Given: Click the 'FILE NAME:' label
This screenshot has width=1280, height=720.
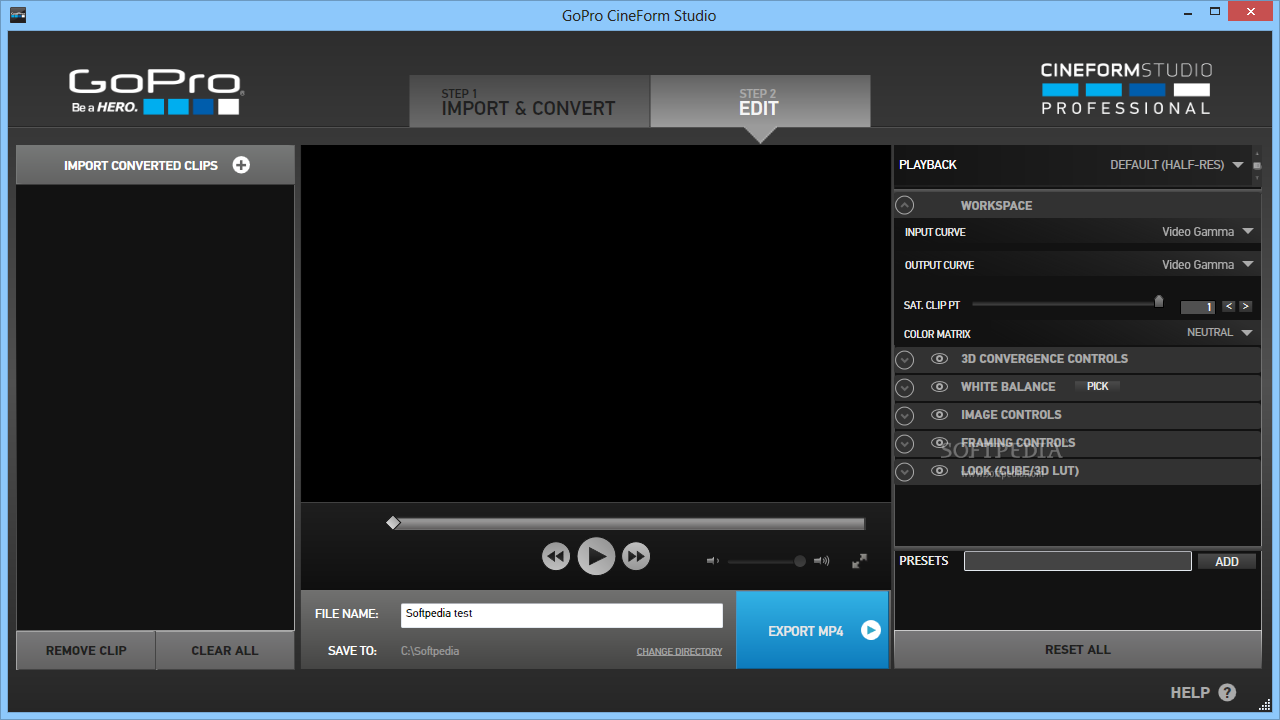Looking at the screenshot, I should (346, 614).
